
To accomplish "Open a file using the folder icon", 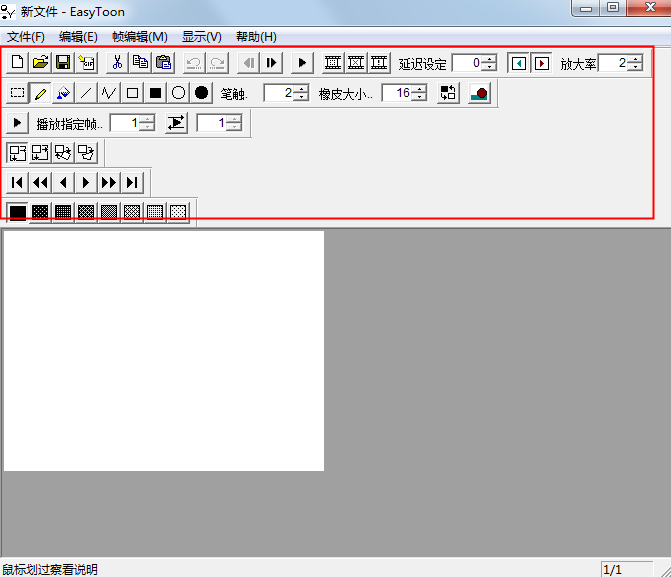I will (x=40, y=63).
